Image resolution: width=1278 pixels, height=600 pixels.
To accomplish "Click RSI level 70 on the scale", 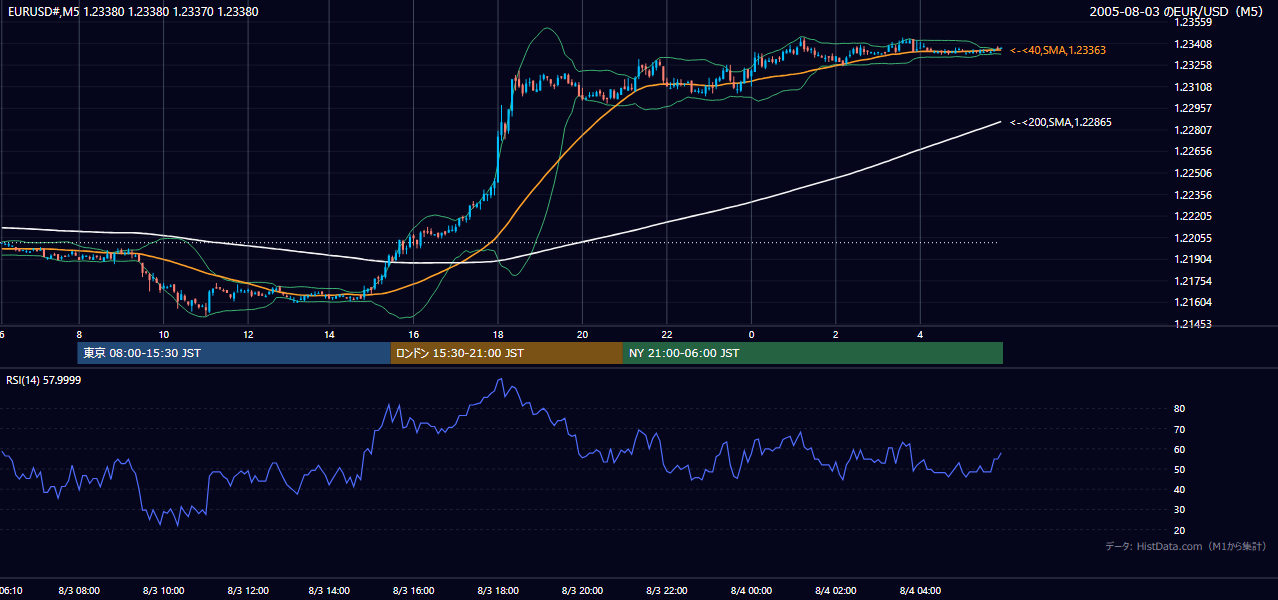I will pyautogui.click(x=1180, y=429).
